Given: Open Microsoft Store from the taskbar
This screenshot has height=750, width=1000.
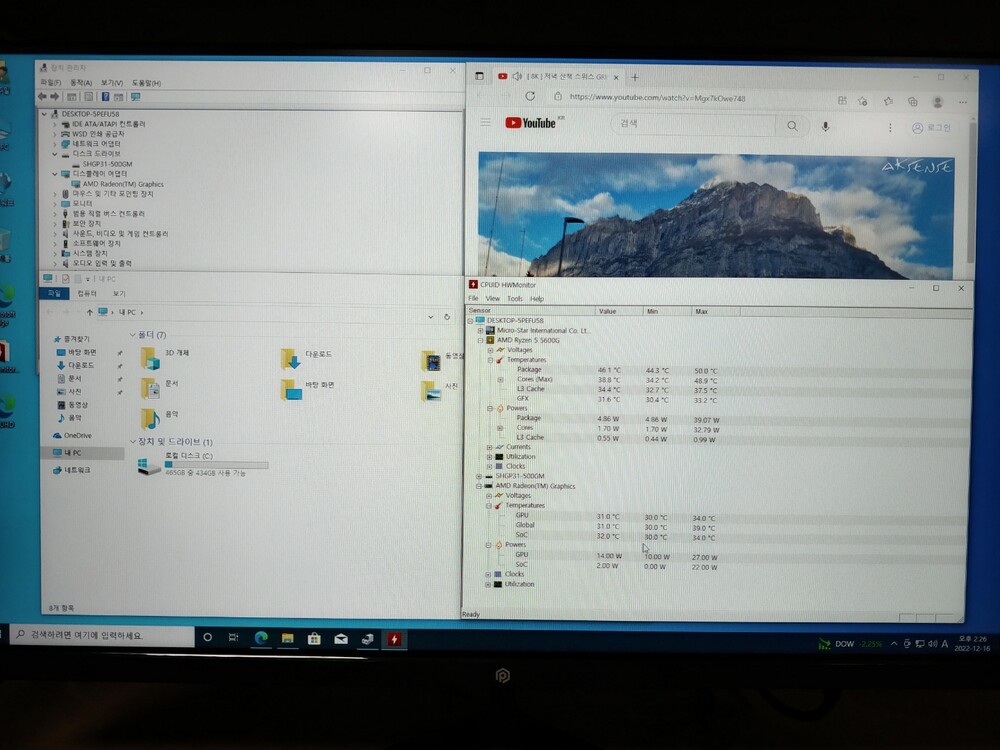Looking at the screenshot, I should coord(314,638).
